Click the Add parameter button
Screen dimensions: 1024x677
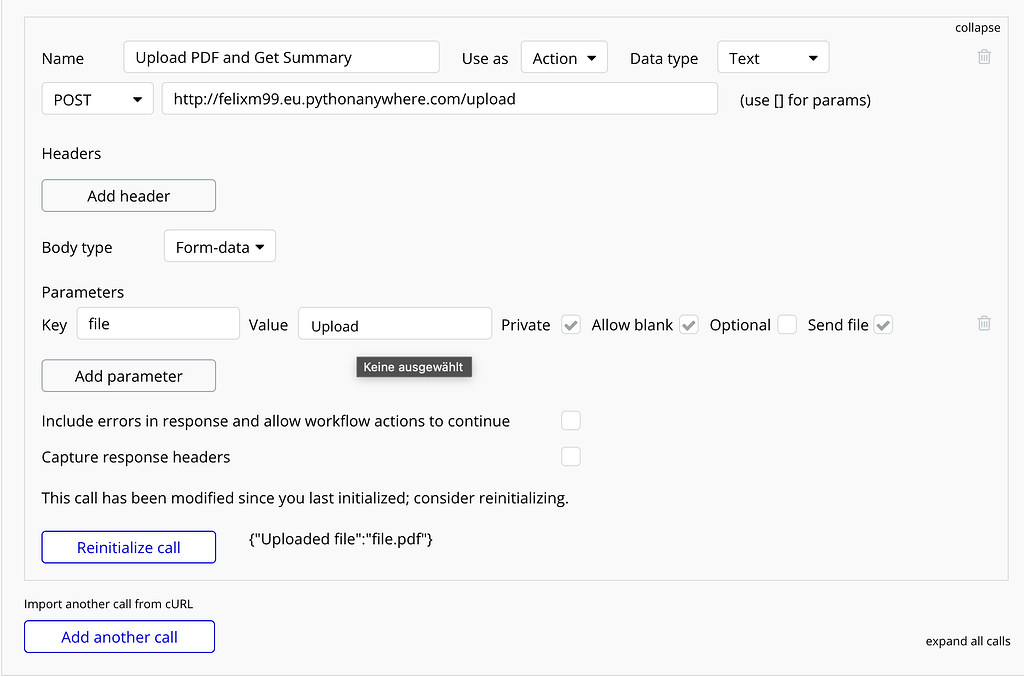(128, 375)
